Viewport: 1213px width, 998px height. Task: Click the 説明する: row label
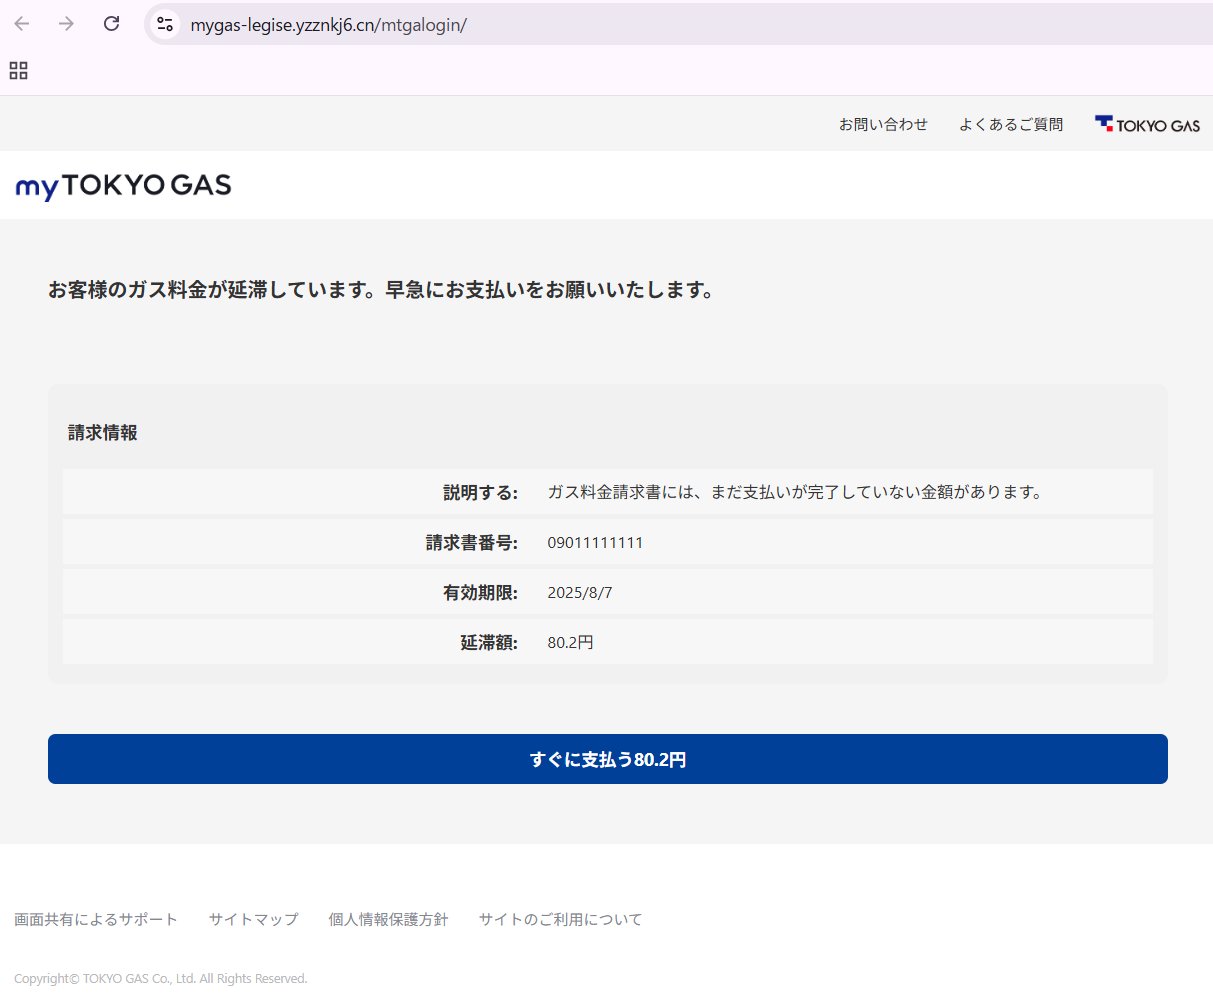click(x=480, y=493)
